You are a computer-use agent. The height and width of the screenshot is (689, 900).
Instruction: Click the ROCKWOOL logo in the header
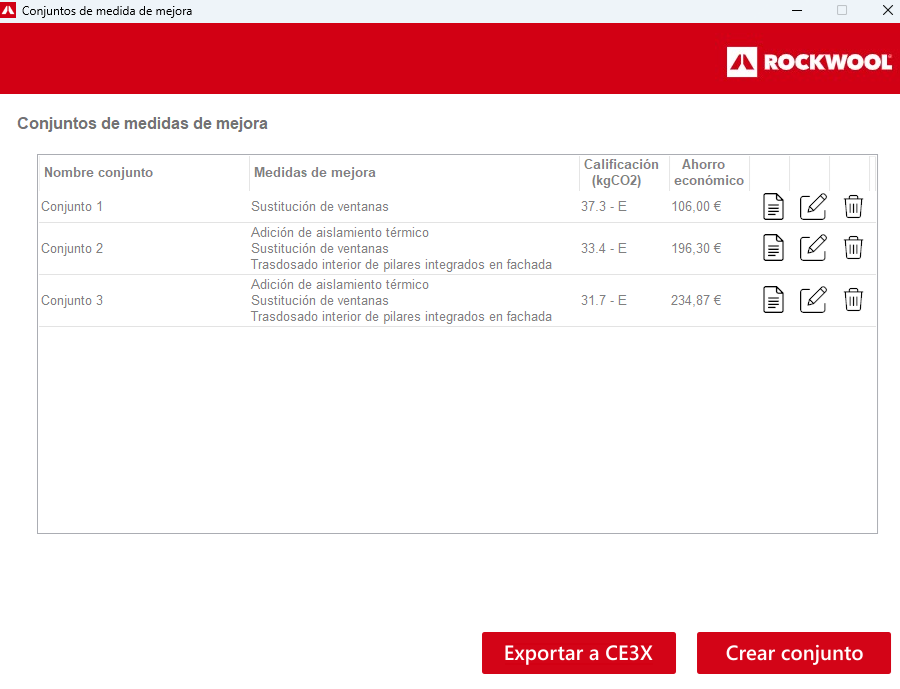809,62
